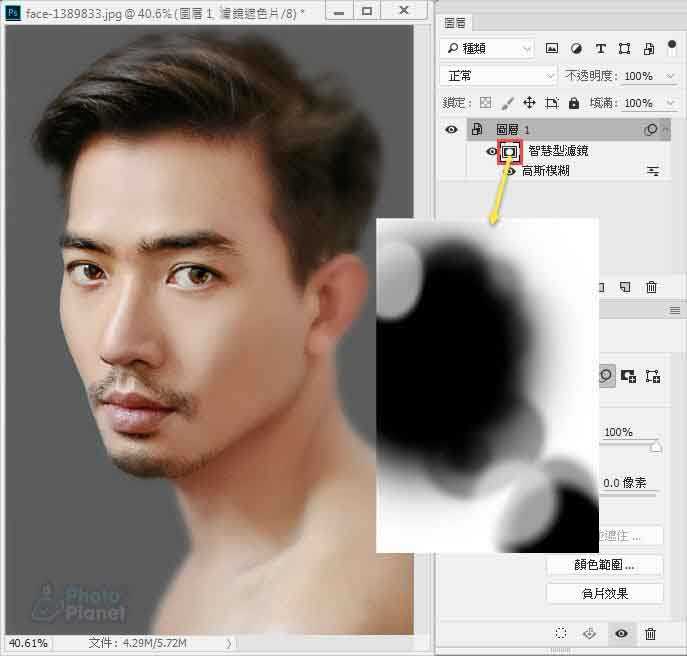The image size is (687, 656).
Task: Load selection from mask icon
Action: [561, 634]
